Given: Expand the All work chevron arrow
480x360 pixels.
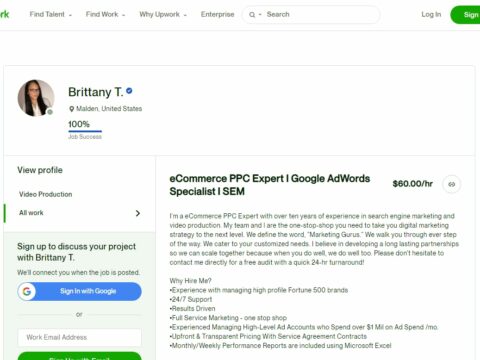Looking at the screenshot, I should 138,213.
